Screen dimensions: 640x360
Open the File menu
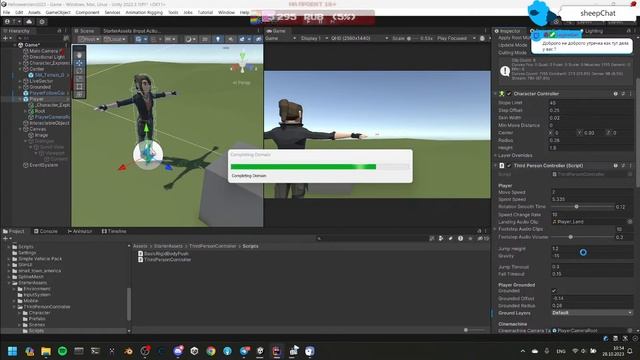tap(7, 12)
